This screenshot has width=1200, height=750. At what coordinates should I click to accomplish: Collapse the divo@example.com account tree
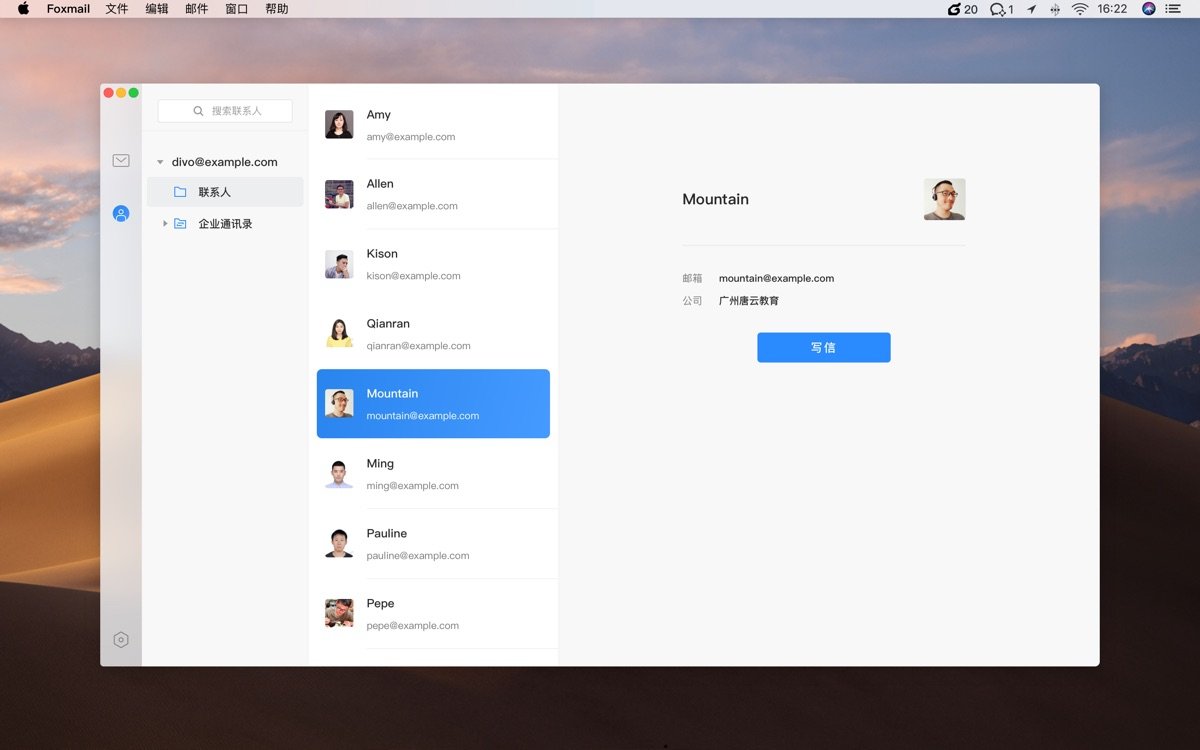point(160,162)
